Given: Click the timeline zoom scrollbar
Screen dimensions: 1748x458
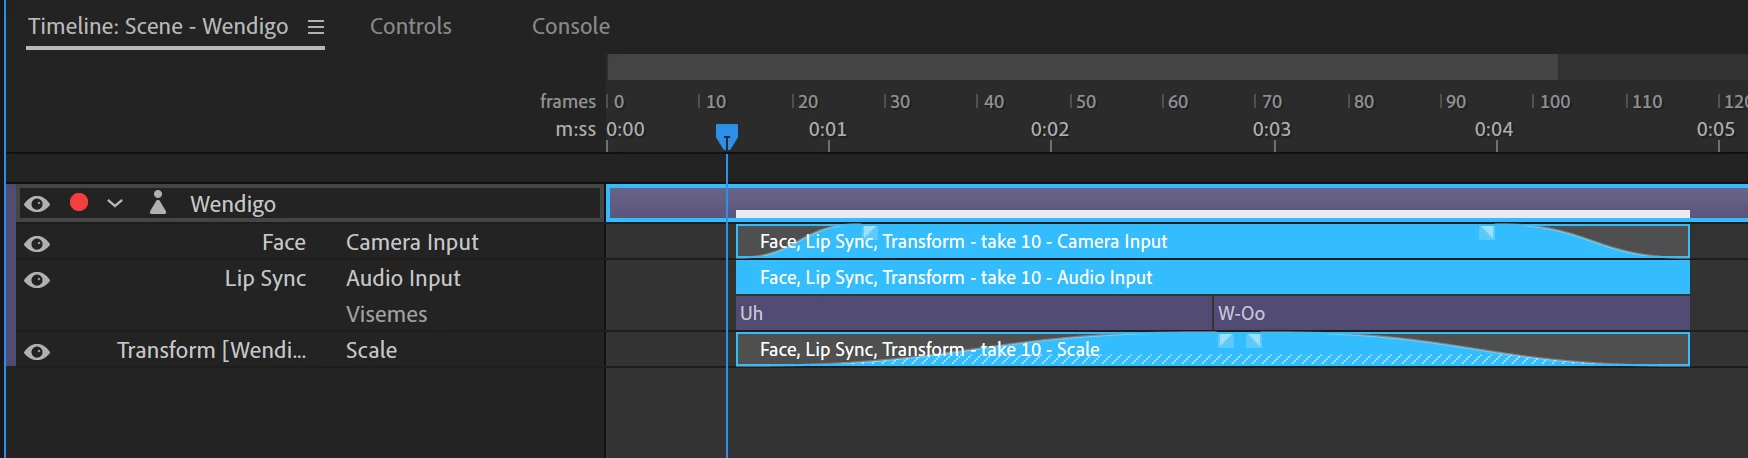Looking at the screenshot, I should [x=1082, y=67].
